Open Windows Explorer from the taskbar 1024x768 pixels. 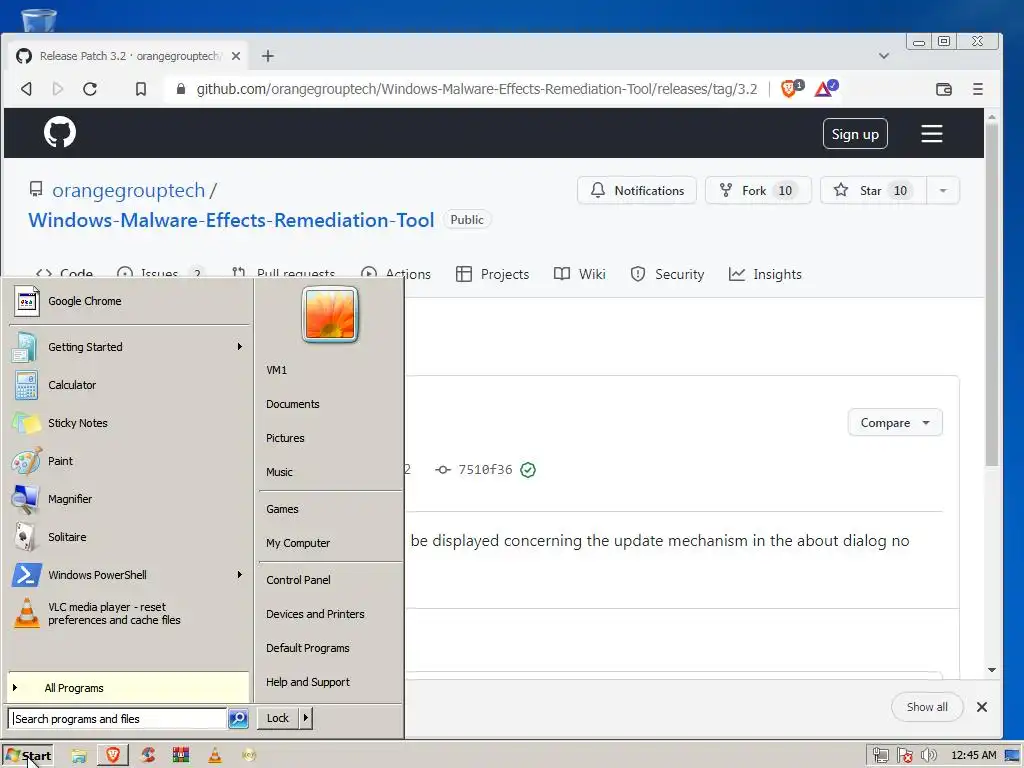pyautogui.click(x=79, y=756)
